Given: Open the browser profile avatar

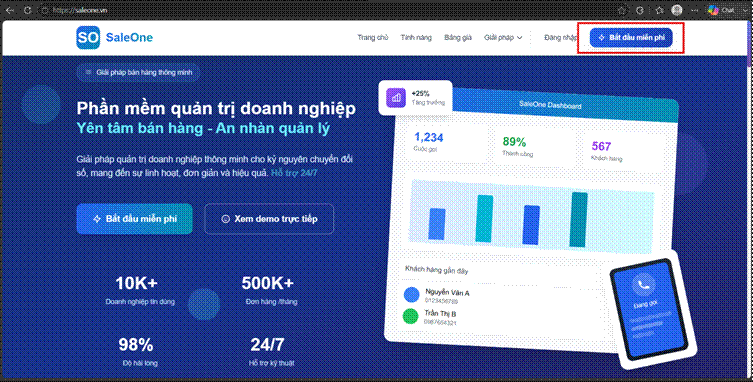Looking at the screenshot, I should tap(677, 10).
